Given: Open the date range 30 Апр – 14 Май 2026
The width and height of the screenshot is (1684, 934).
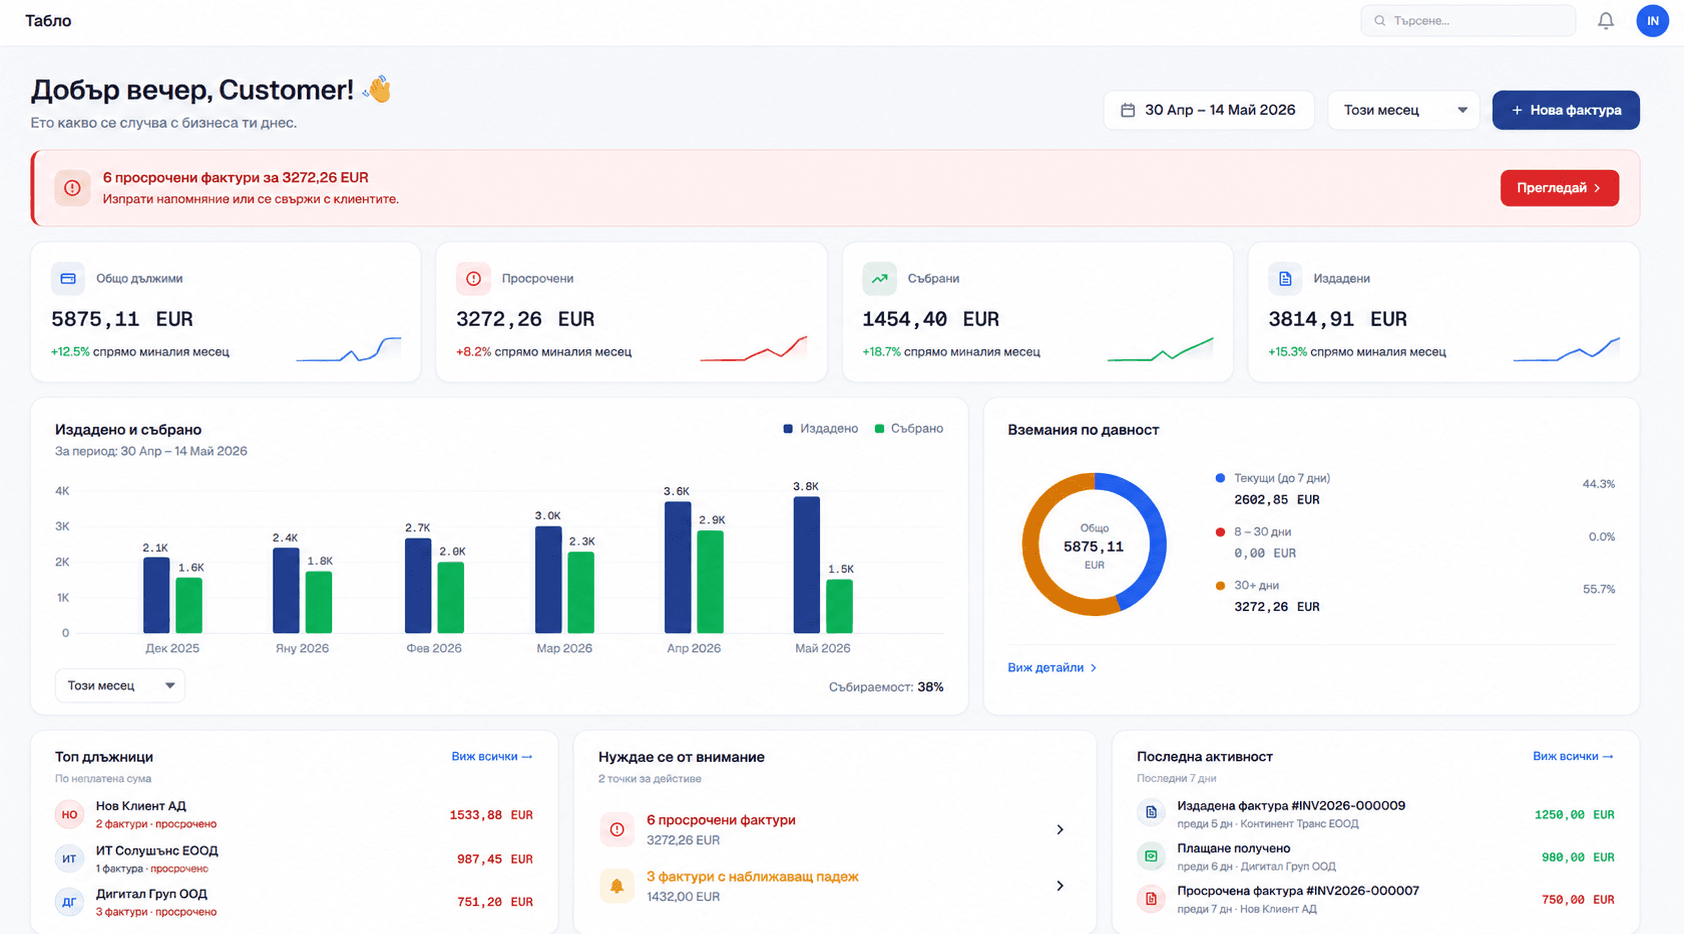Looking at the screenshot, I should (x=1209, y=110).
